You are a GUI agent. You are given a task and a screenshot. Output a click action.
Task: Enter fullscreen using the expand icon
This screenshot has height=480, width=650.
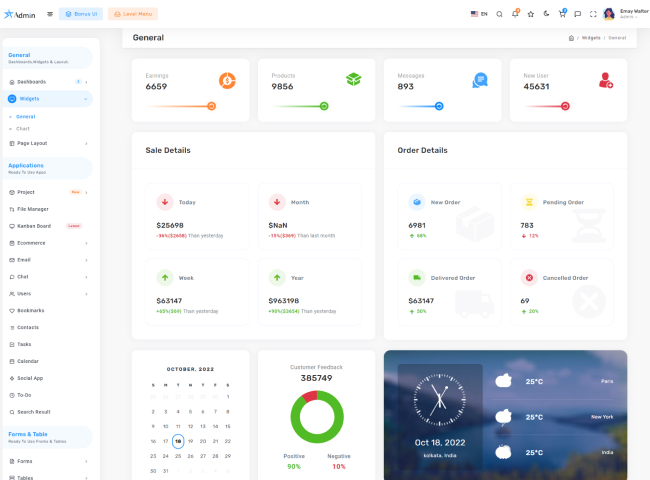coord(593,14)
